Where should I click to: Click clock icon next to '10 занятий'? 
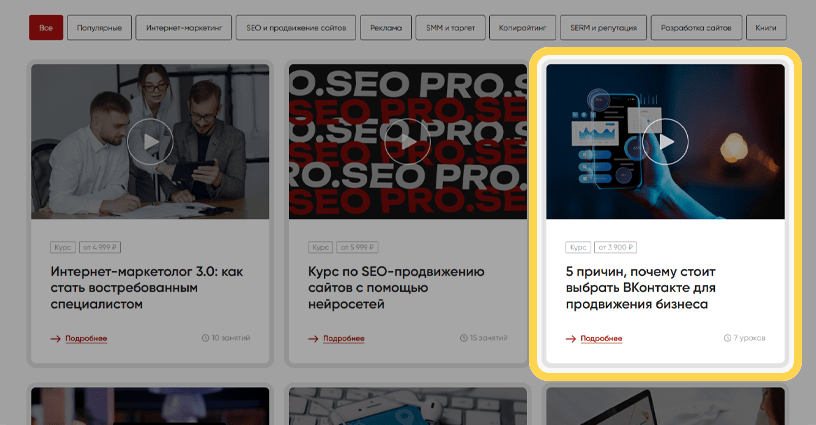(206, 338)
